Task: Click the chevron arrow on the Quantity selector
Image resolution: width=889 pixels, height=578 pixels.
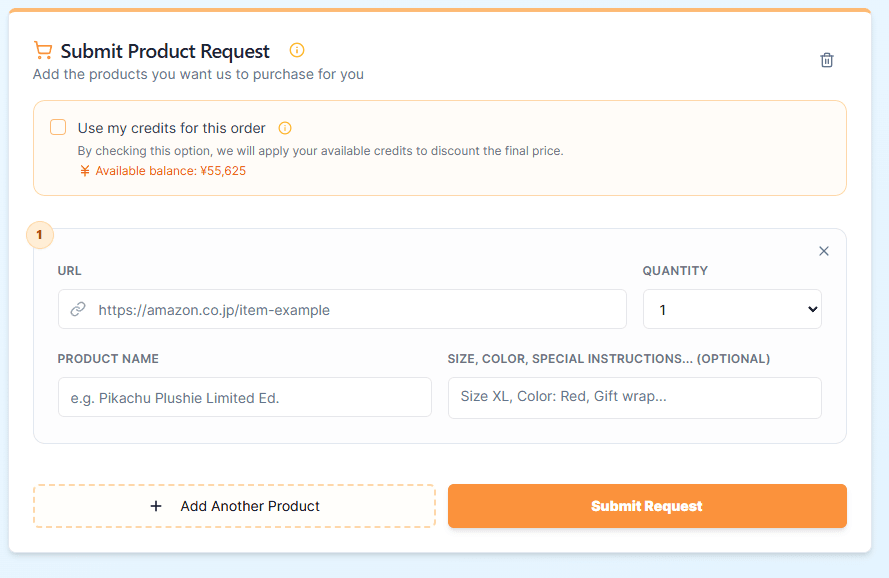Action: tap(811, 310)
